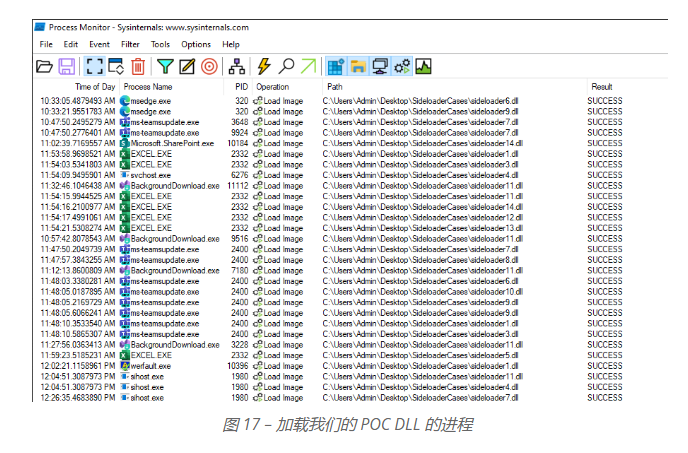This screenshot has height=453, width=688.
Task: Click PID 10396 cell
Action: [x=238, y=366]
